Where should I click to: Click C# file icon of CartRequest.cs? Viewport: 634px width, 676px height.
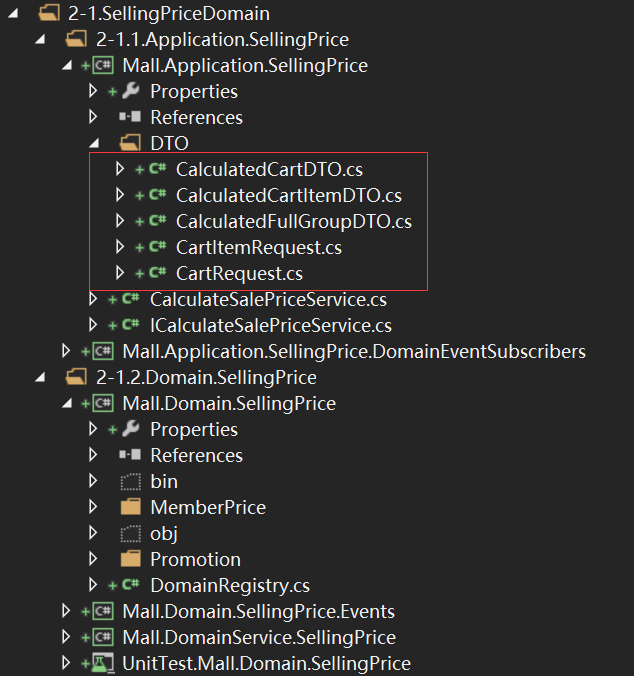(x=158, y=272)
